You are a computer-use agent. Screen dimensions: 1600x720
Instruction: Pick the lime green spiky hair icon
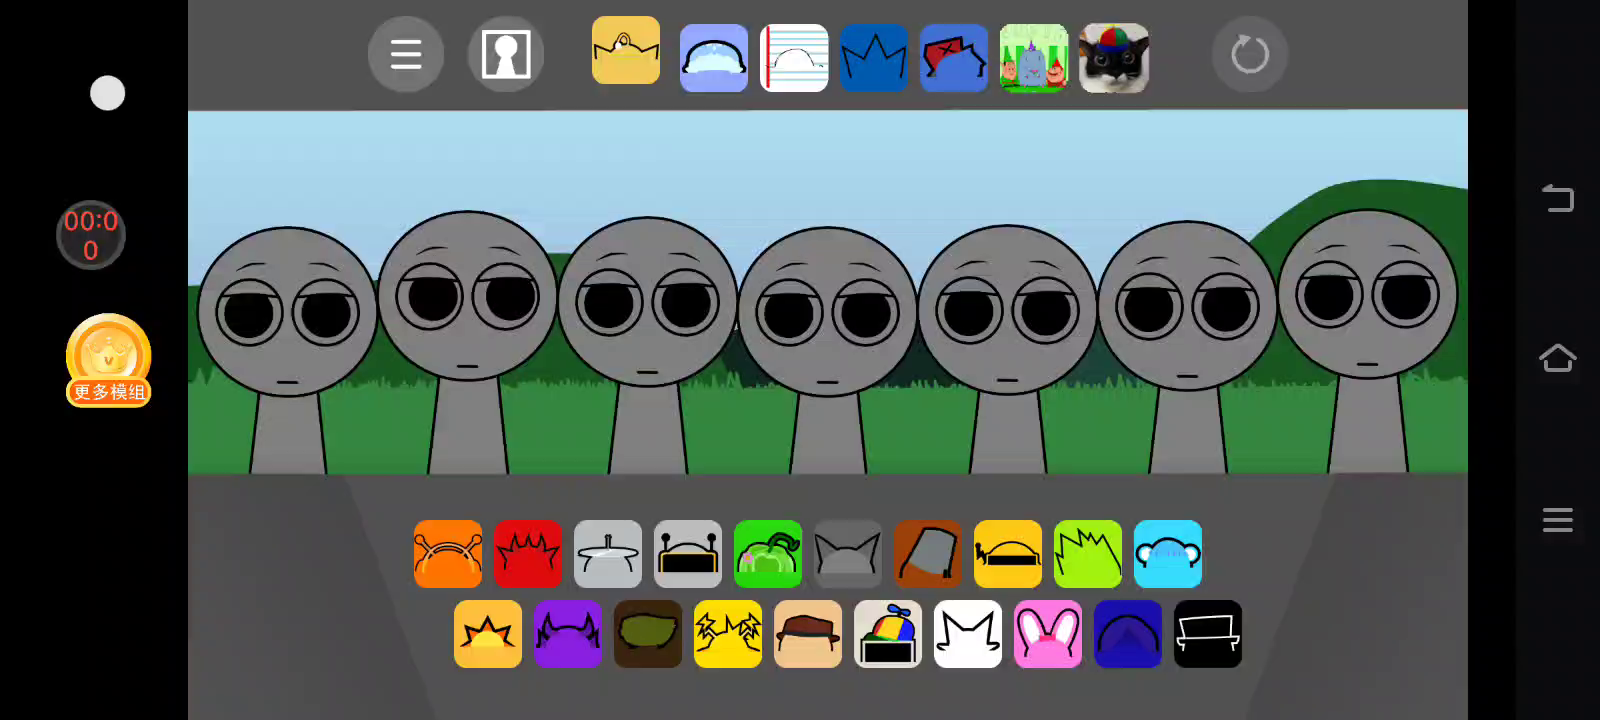1088,554
